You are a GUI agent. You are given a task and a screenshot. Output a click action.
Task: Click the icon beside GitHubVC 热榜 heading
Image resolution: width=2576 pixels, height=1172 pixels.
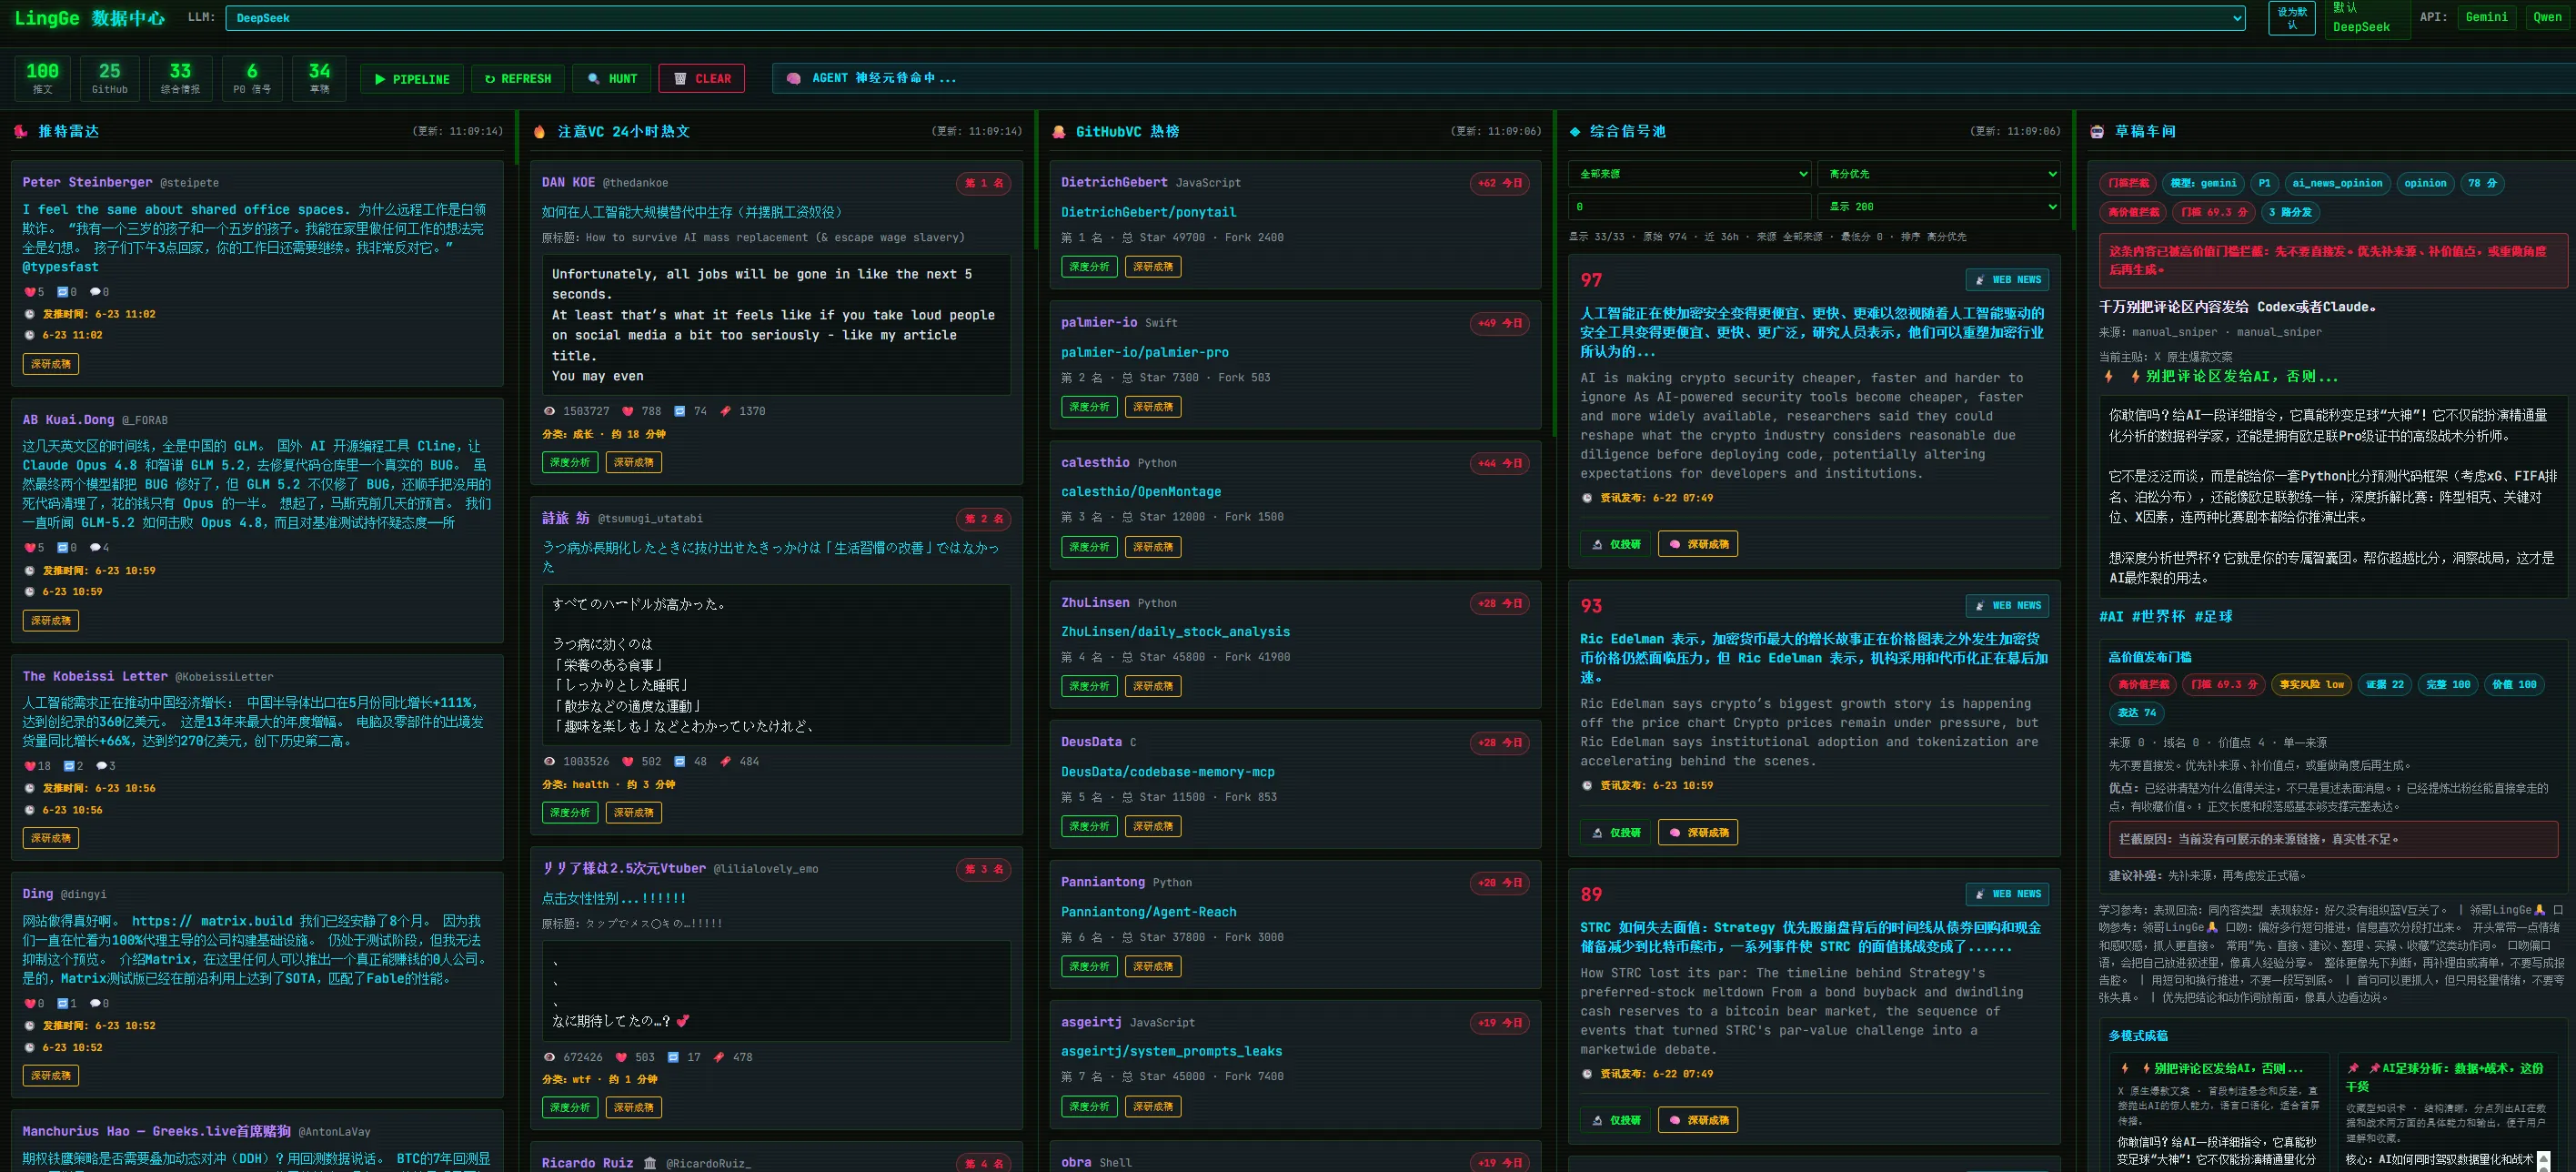pyautogui.click(x=1059, y=132)
